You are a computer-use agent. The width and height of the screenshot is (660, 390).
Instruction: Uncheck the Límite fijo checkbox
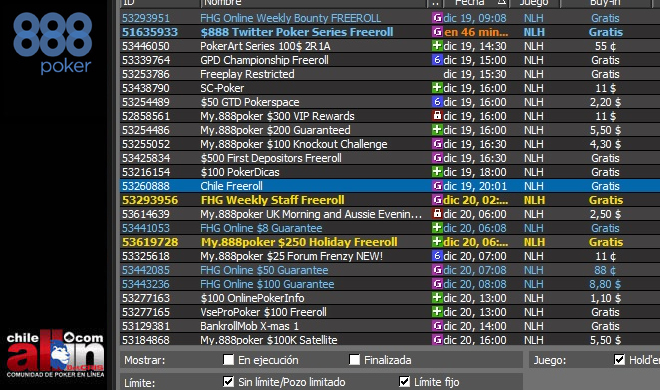click(x=404, y=382)
